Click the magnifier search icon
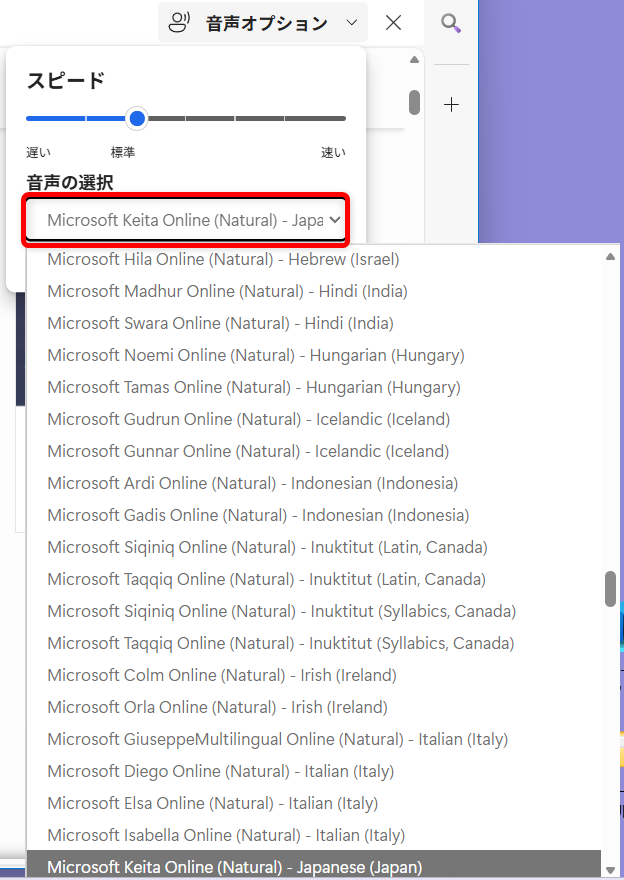 coord(451,24)
